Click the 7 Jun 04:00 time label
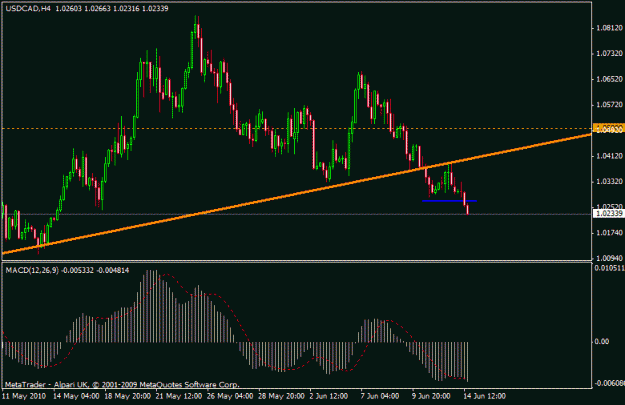 click(x=380, y=396)
